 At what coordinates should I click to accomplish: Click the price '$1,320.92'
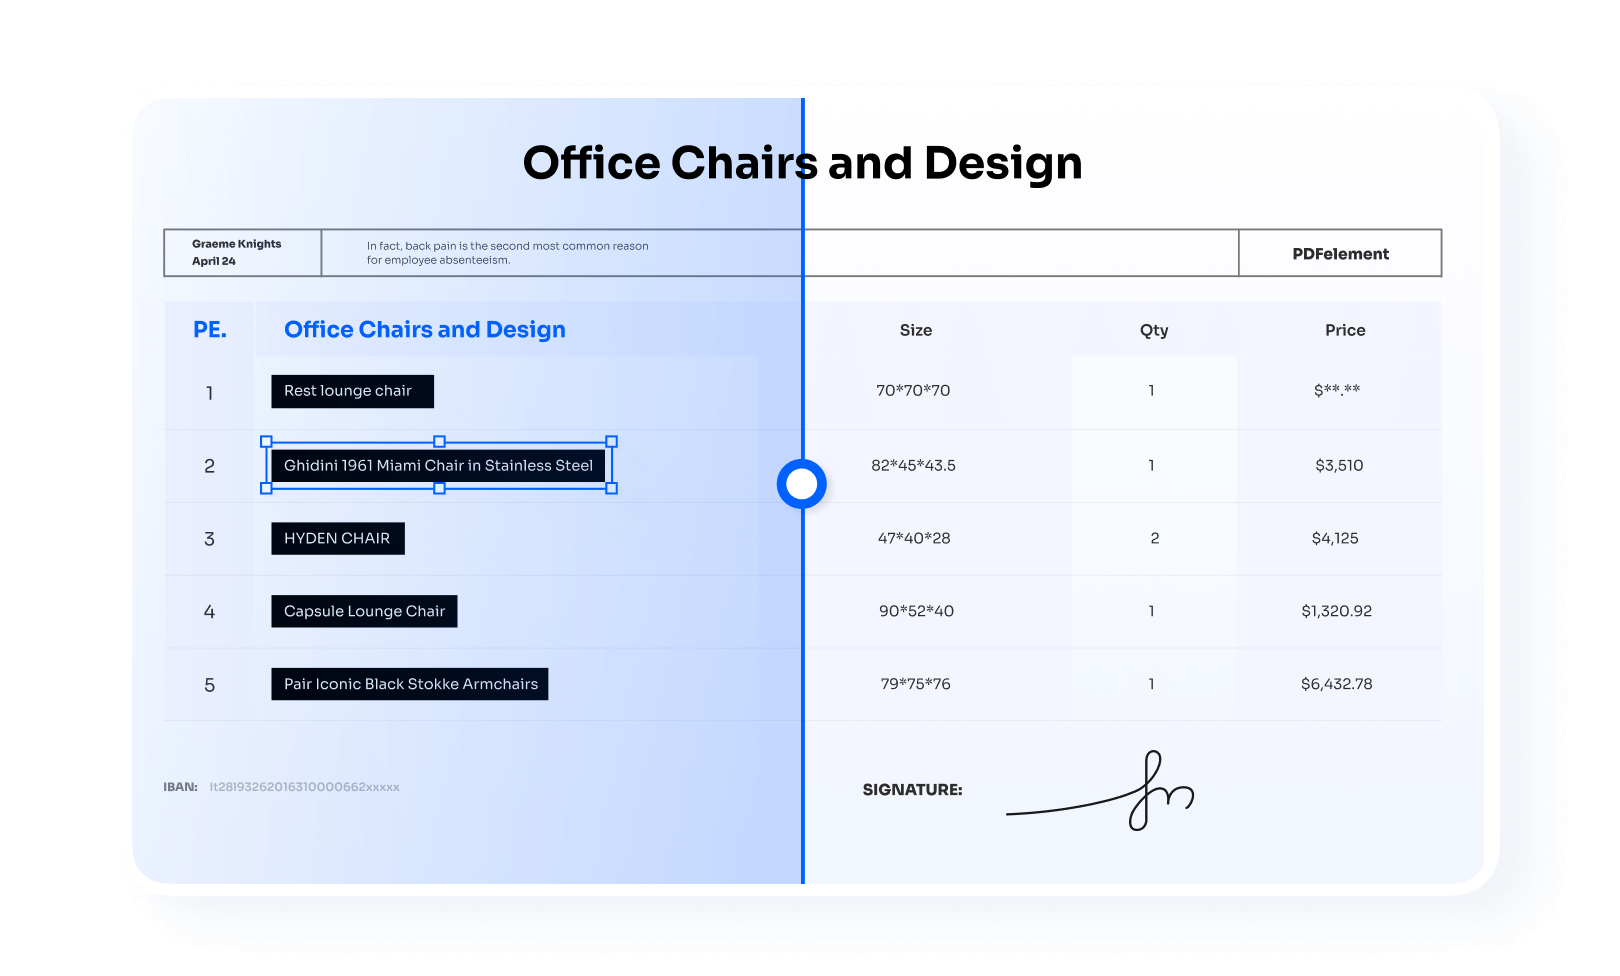click(x=1336, y=611)
